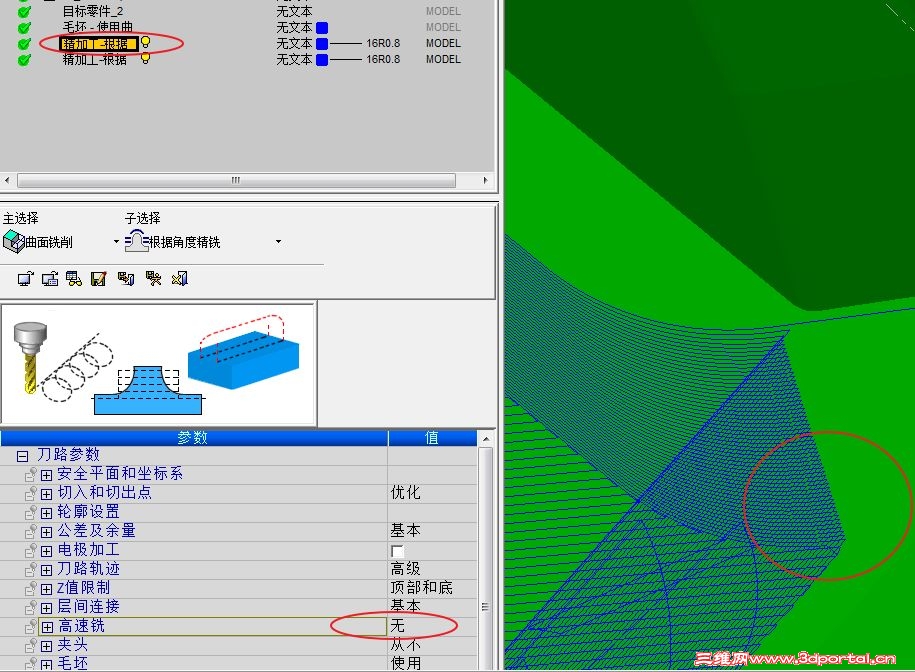Click MODEL in the last 精加工 row
Viewport: 915px width, 672px height.
point(443,60)
